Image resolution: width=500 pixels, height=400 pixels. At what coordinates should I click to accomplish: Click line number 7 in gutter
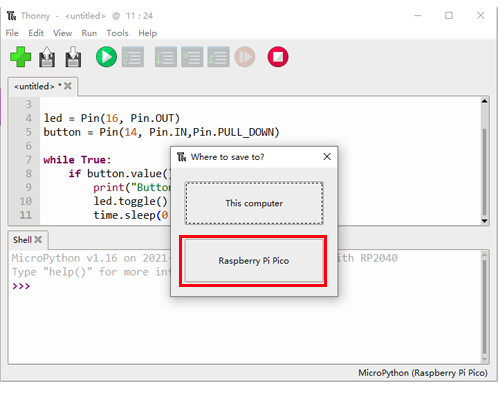click(x=29, y=160)
